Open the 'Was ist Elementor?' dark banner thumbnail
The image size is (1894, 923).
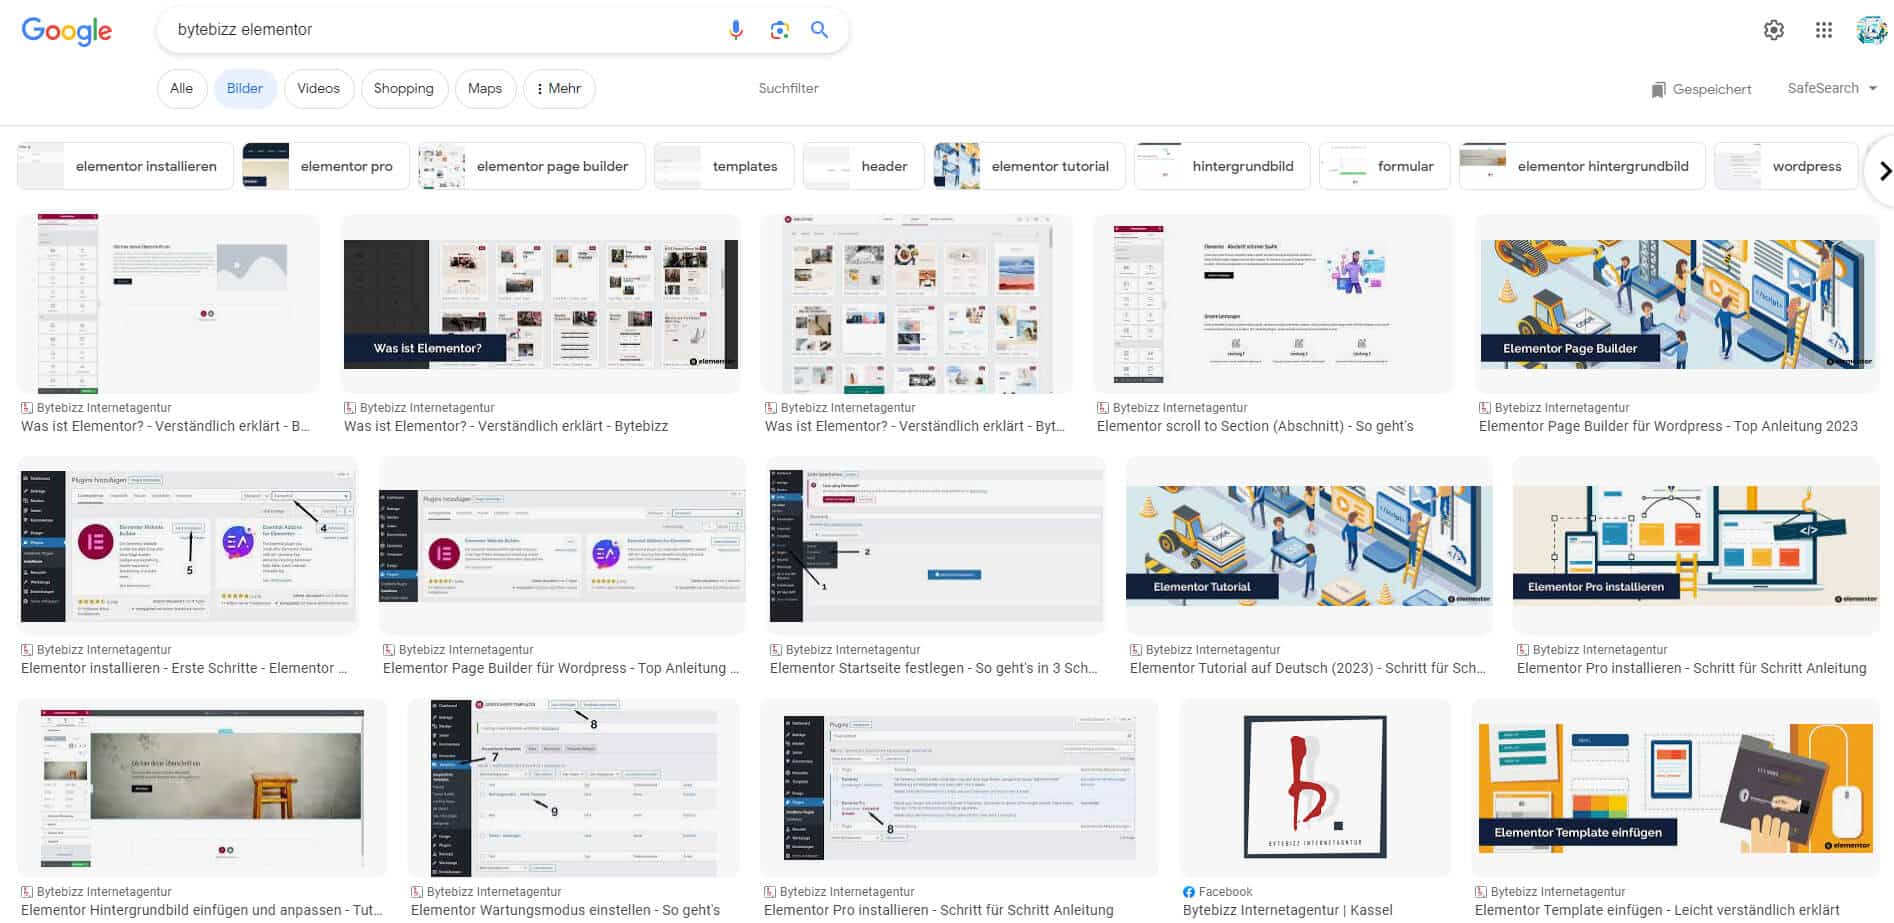[x=541, y=304]
